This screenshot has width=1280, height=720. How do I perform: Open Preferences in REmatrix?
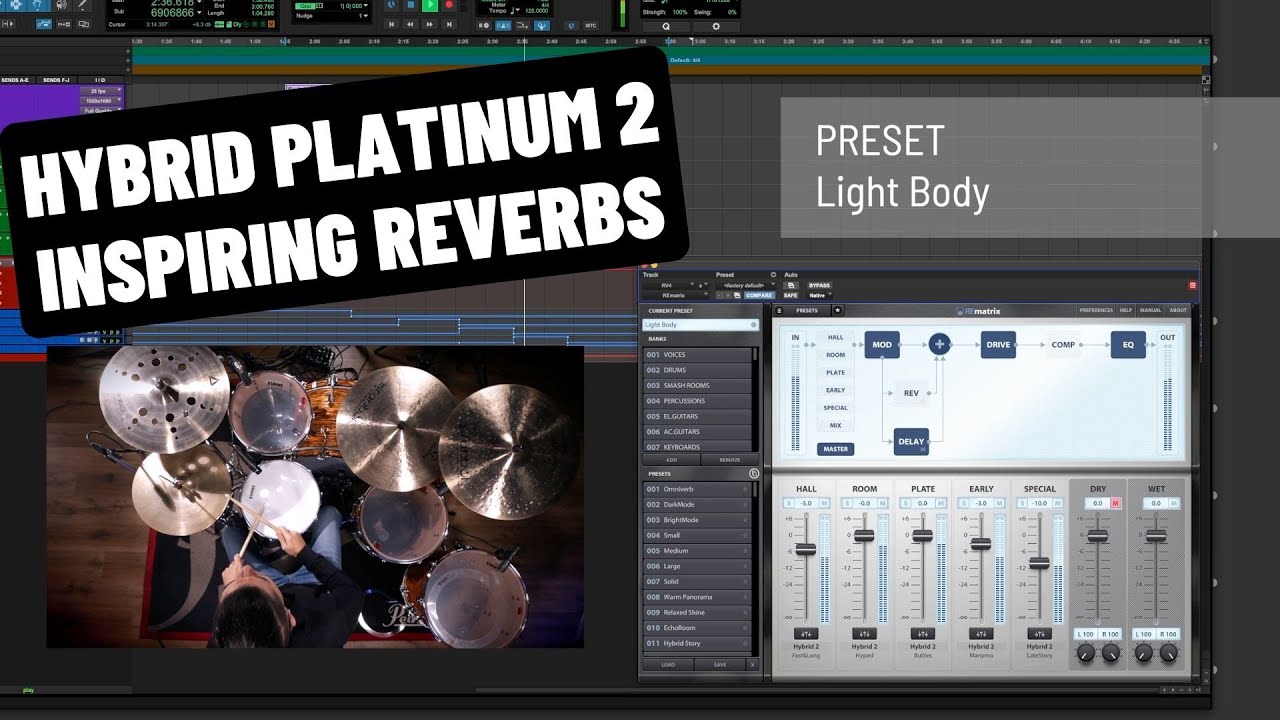(1096, 310)
